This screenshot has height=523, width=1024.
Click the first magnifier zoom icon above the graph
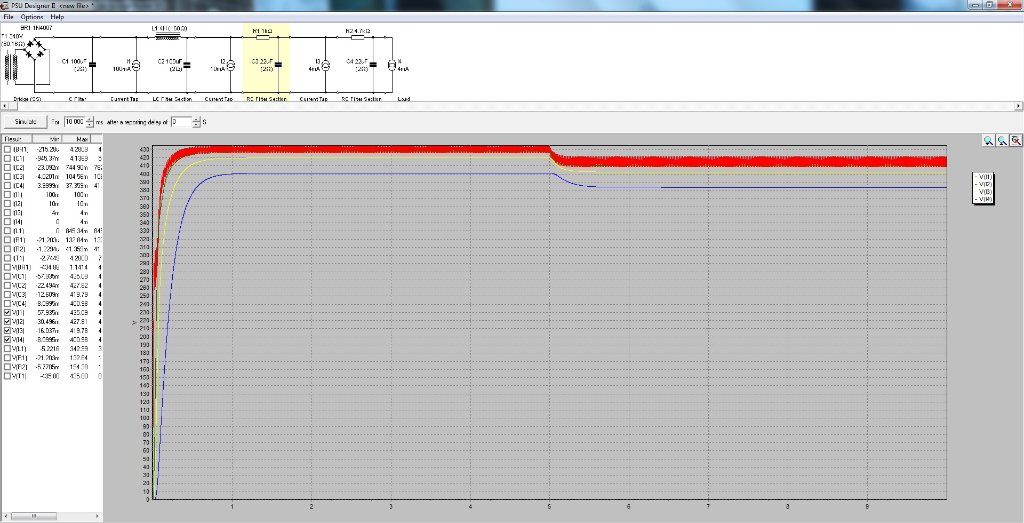coord(988,141)
